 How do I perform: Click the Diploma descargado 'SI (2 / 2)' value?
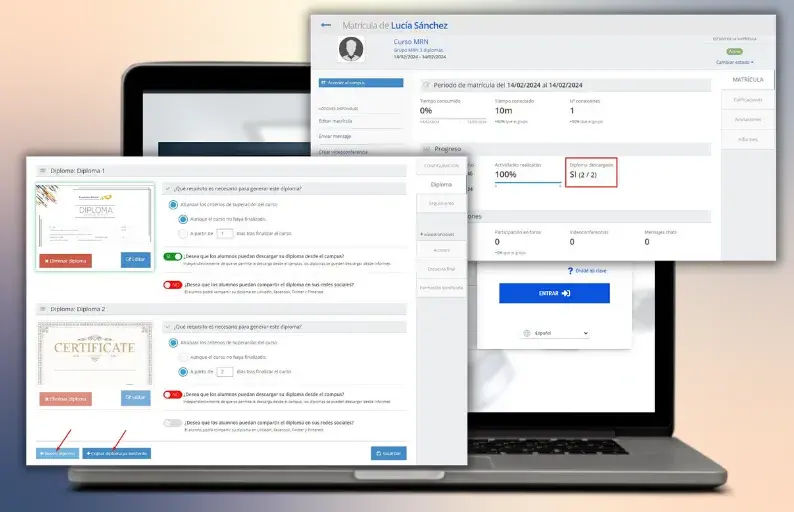pos(583,175)
